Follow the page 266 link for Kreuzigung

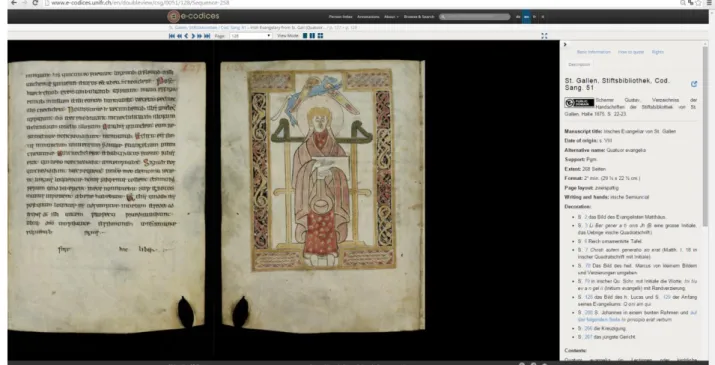pos(588,328)
